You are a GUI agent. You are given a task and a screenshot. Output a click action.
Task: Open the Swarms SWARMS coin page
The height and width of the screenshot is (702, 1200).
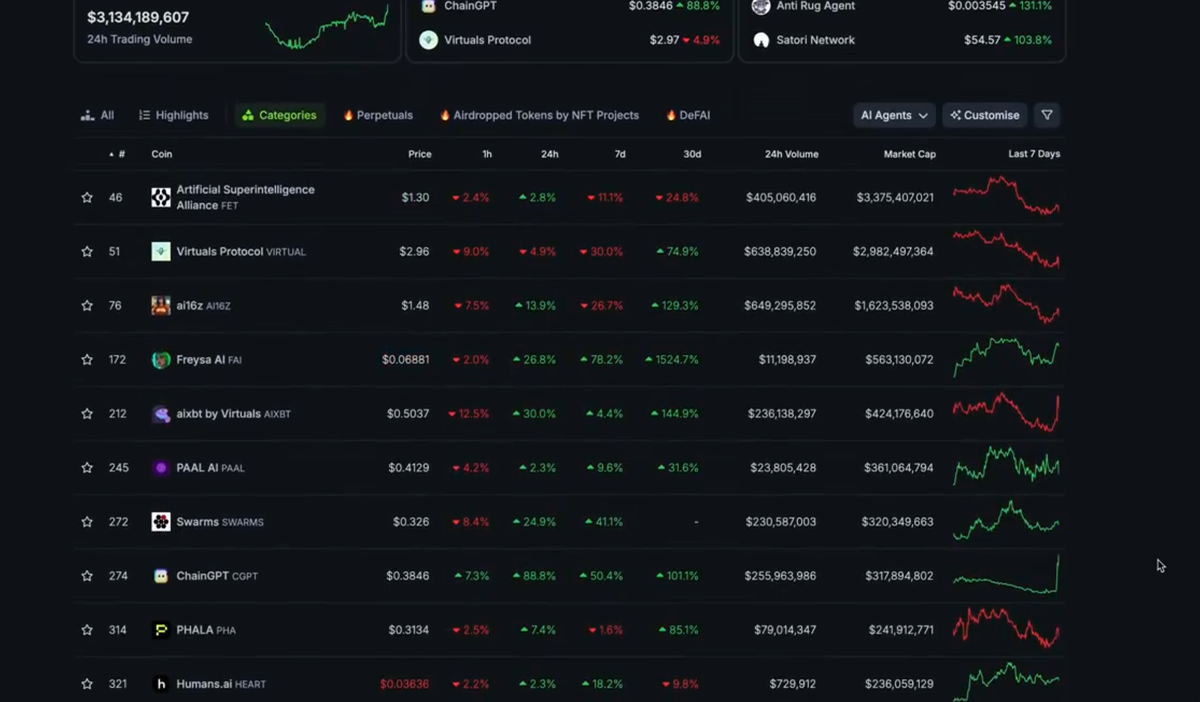[220, 522]
